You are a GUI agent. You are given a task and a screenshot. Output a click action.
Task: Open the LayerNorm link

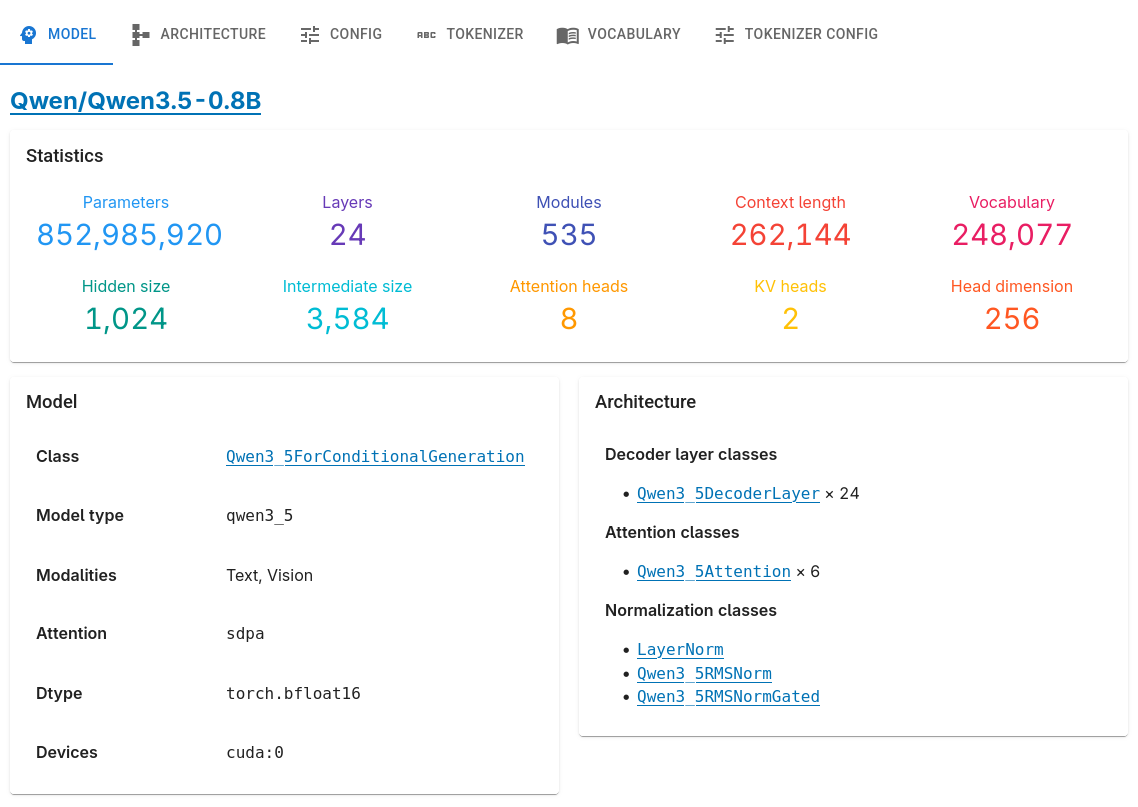(680, 650)
